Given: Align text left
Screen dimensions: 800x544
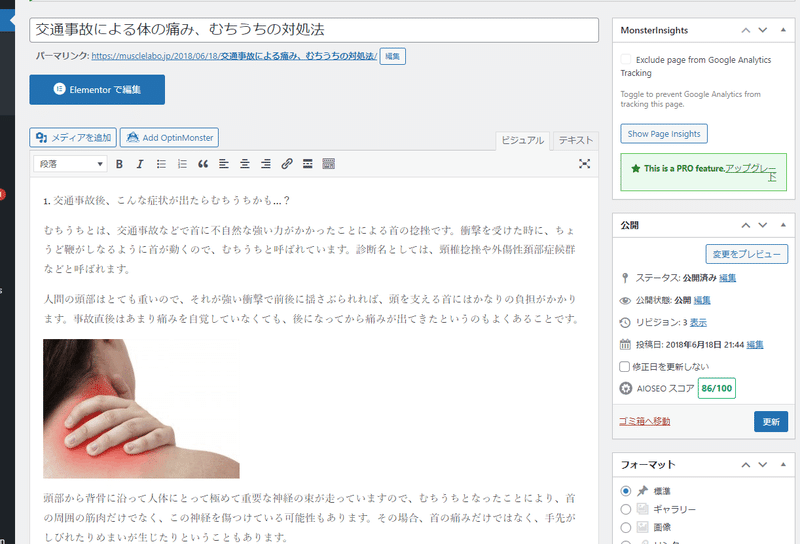Looking at the screenshot, I should click(223, 164).
